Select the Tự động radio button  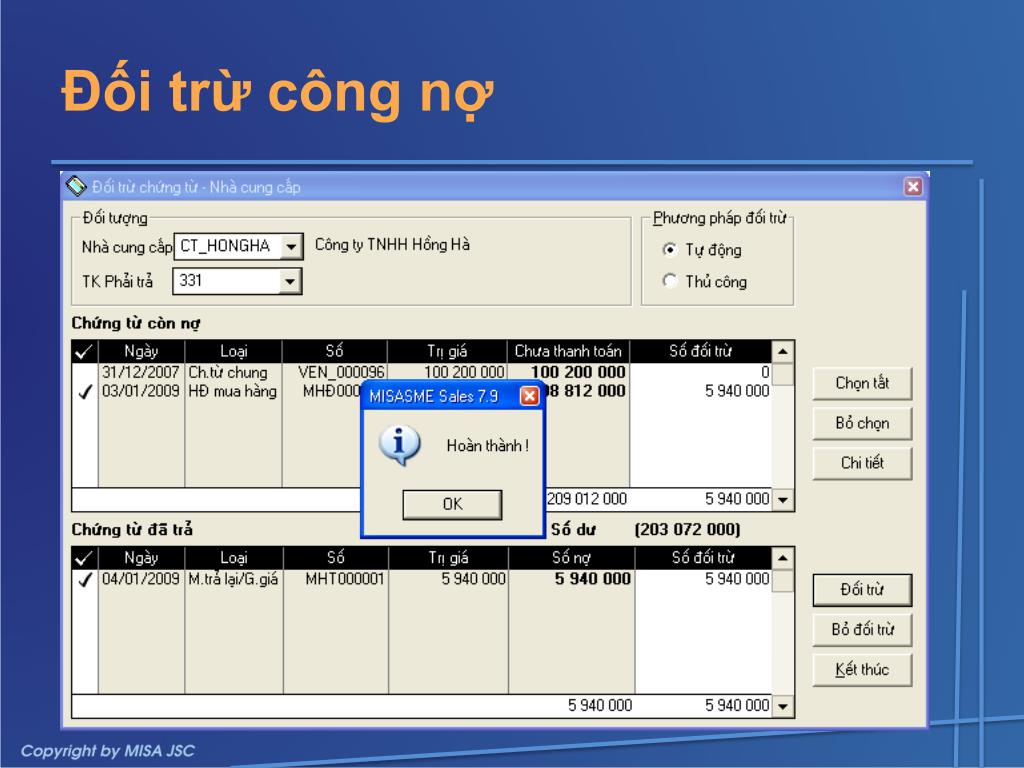(669, 249)
